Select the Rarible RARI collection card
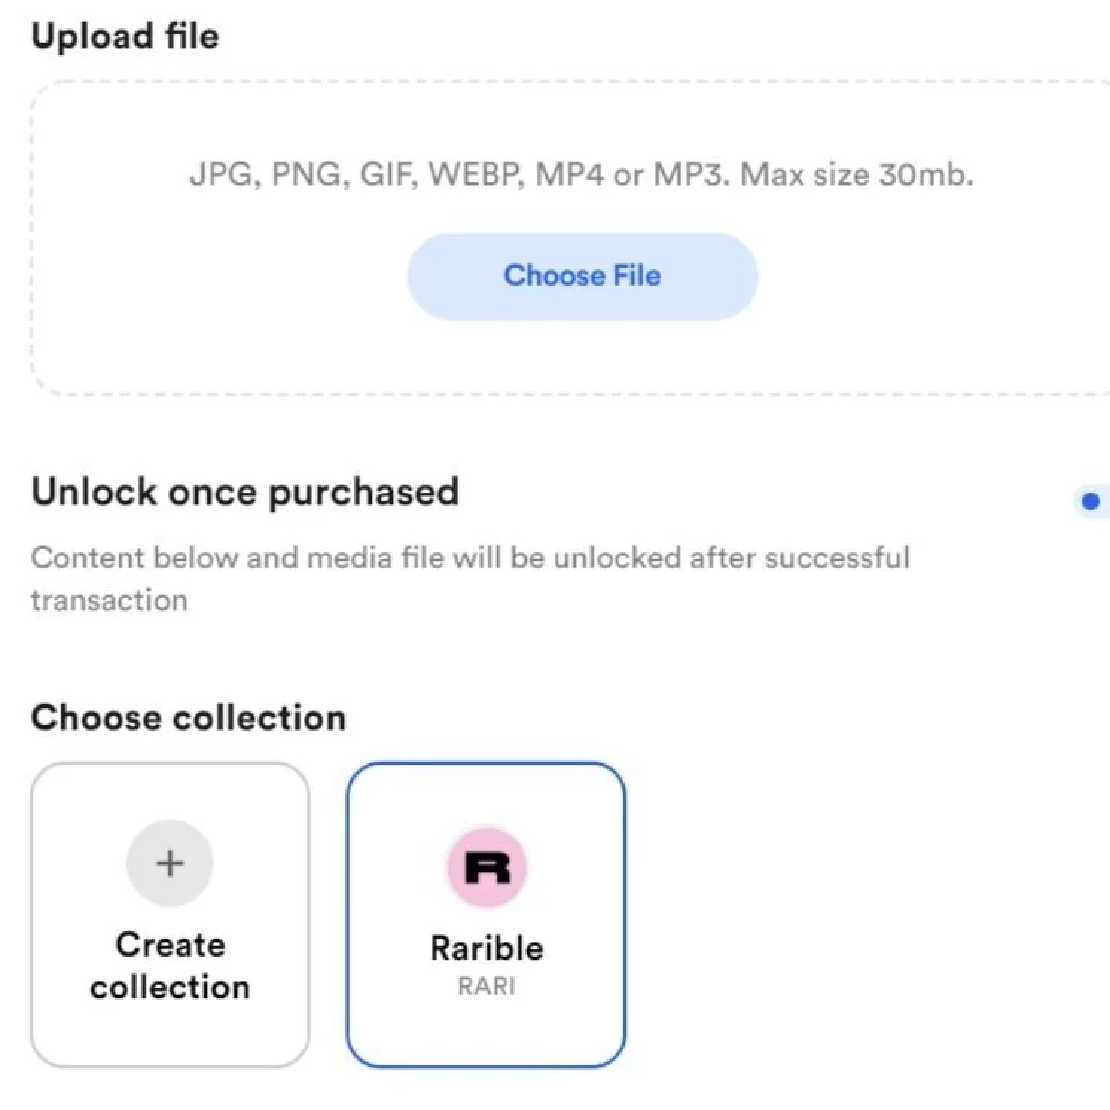This screenshot has width=1110, height=1110. [486, 915]
